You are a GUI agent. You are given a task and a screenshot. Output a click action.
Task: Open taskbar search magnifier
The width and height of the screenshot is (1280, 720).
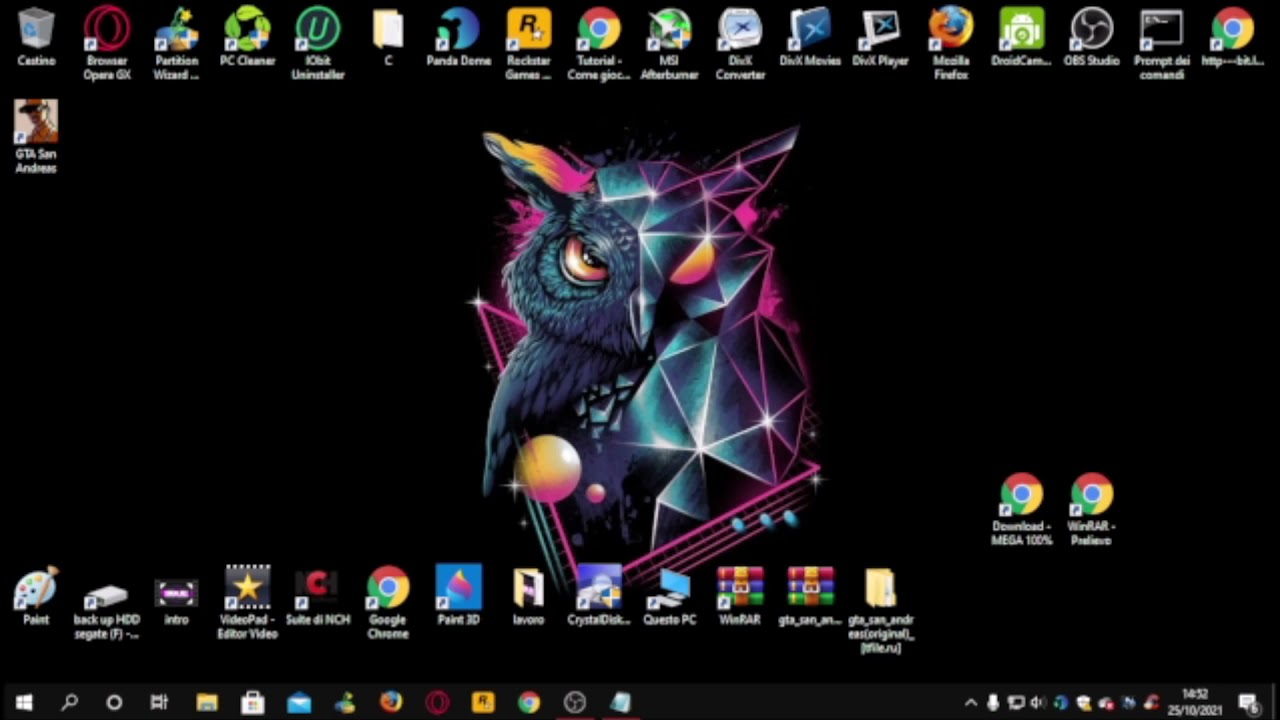point(69,703)
